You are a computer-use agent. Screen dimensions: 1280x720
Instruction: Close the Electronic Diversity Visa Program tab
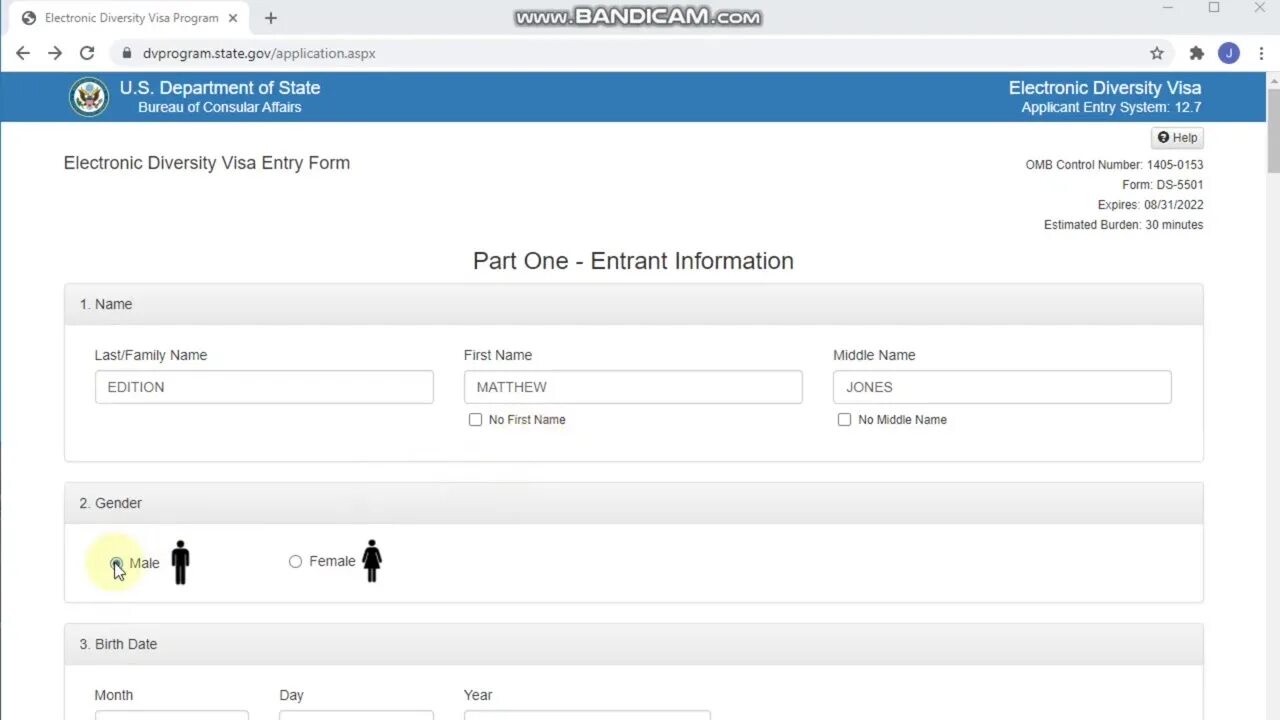pyautogui.click(x=232, y=18)
